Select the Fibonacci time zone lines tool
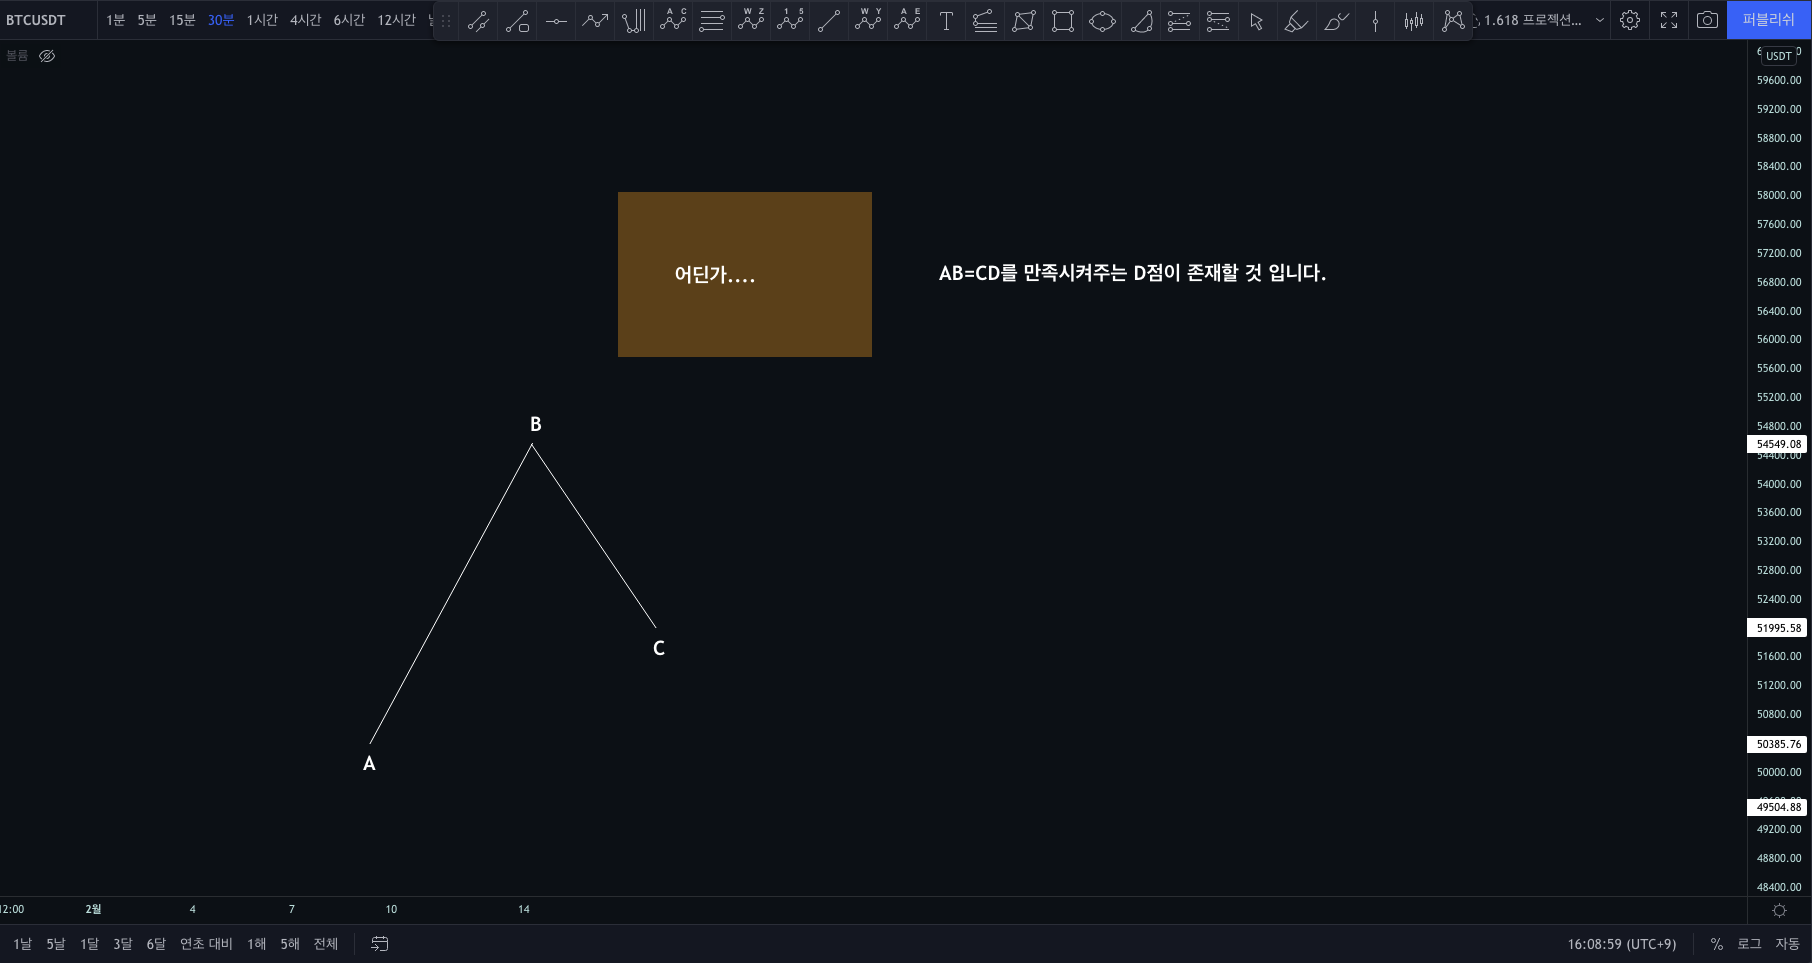The height and width of the screenshot is (963, 1812). click(x=1219, y=20)
